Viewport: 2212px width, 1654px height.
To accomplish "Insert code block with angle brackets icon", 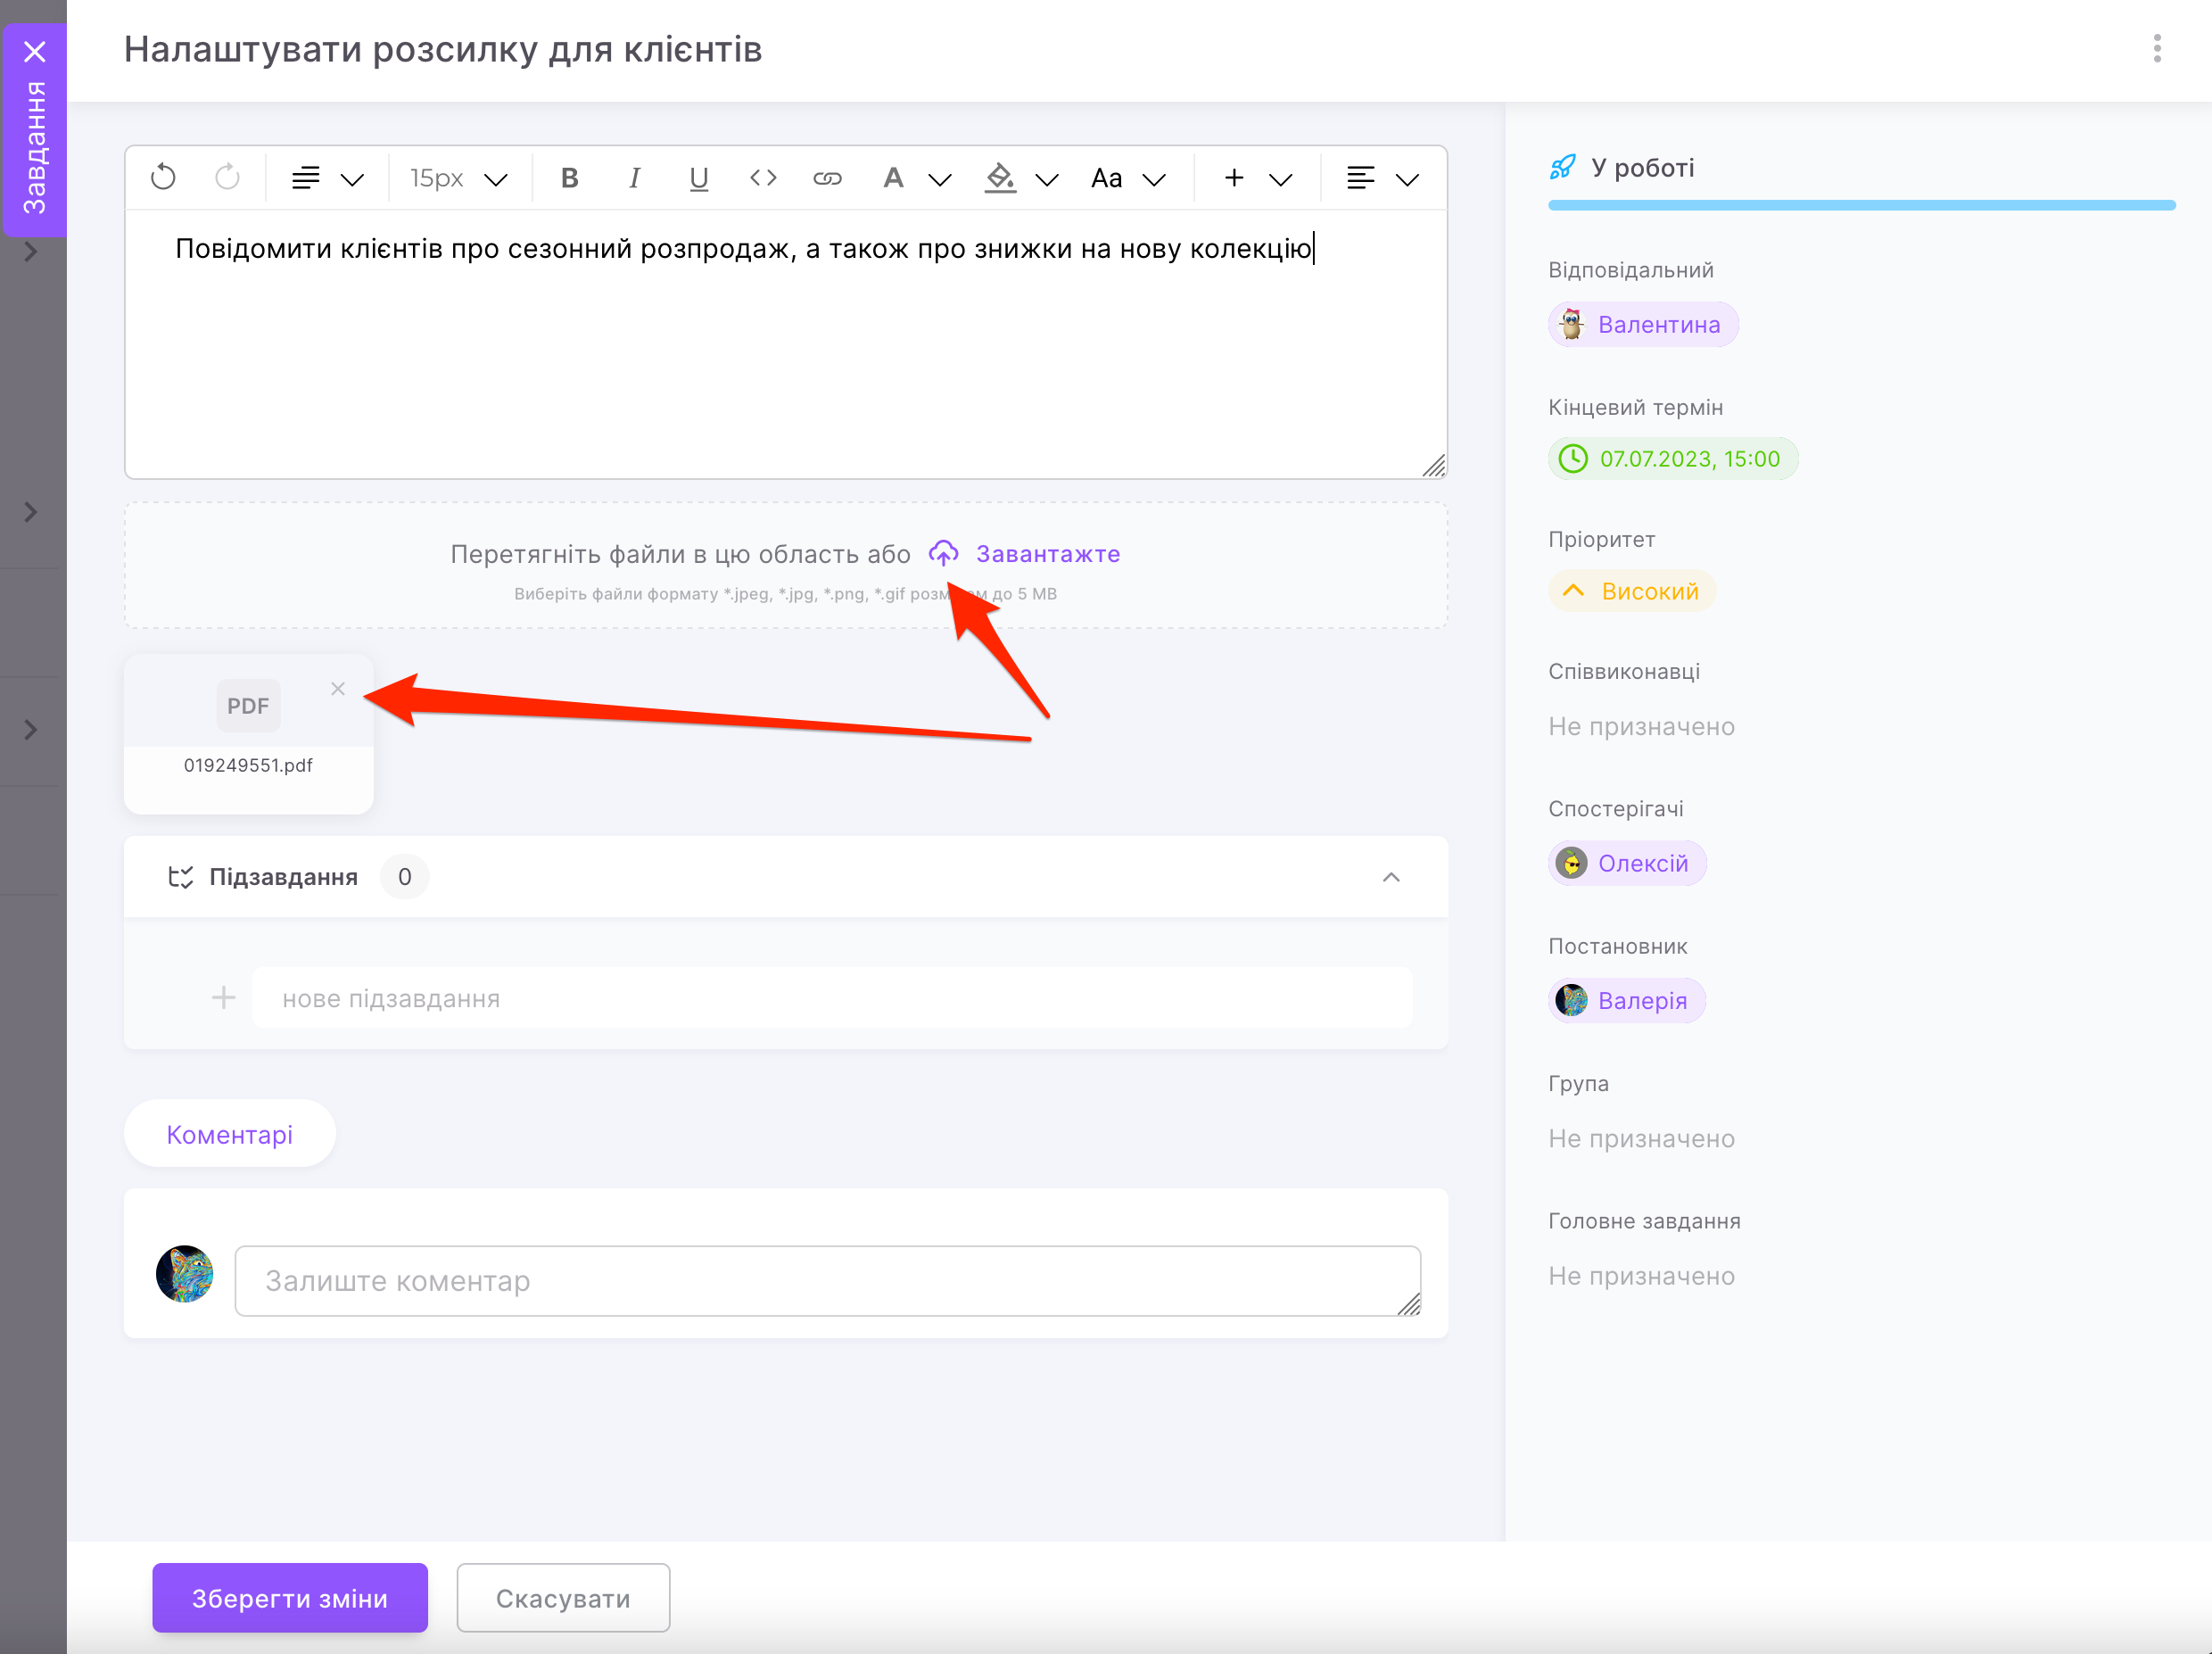I will [x=763, y=178].
